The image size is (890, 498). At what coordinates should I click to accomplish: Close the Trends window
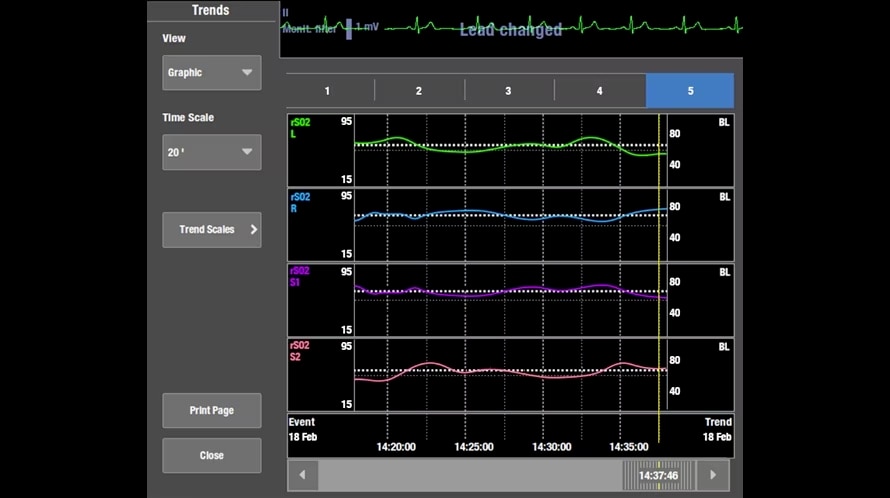click(x=211, y=455)
